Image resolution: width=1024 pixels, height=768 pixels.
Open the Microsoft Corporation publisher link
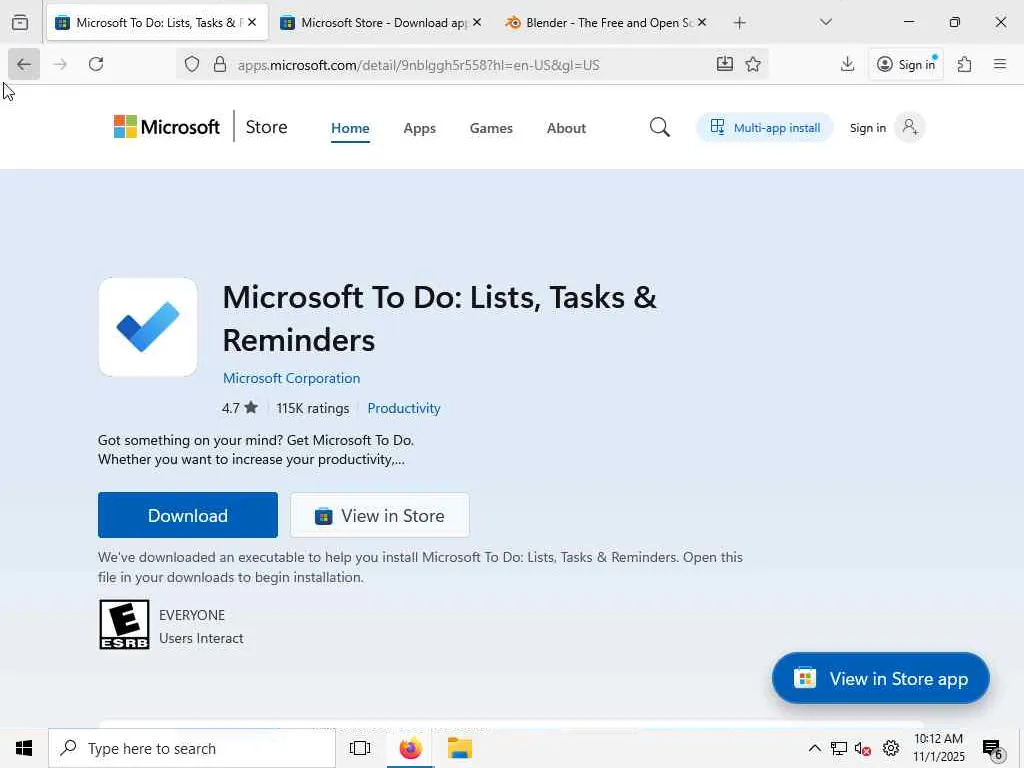click(x=291, y=378)
